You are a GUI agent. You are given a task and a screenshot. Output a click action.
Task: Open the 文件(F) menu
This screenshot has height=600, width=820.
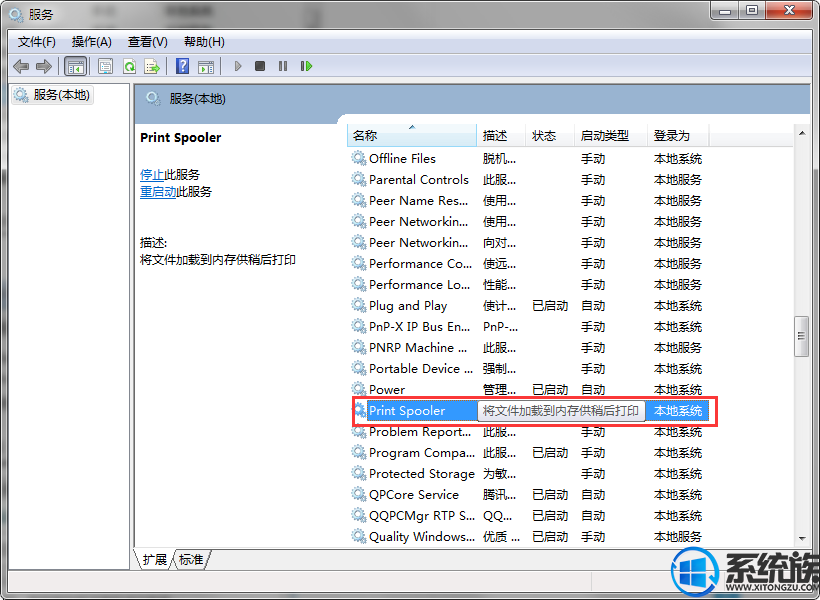point(37,42)
